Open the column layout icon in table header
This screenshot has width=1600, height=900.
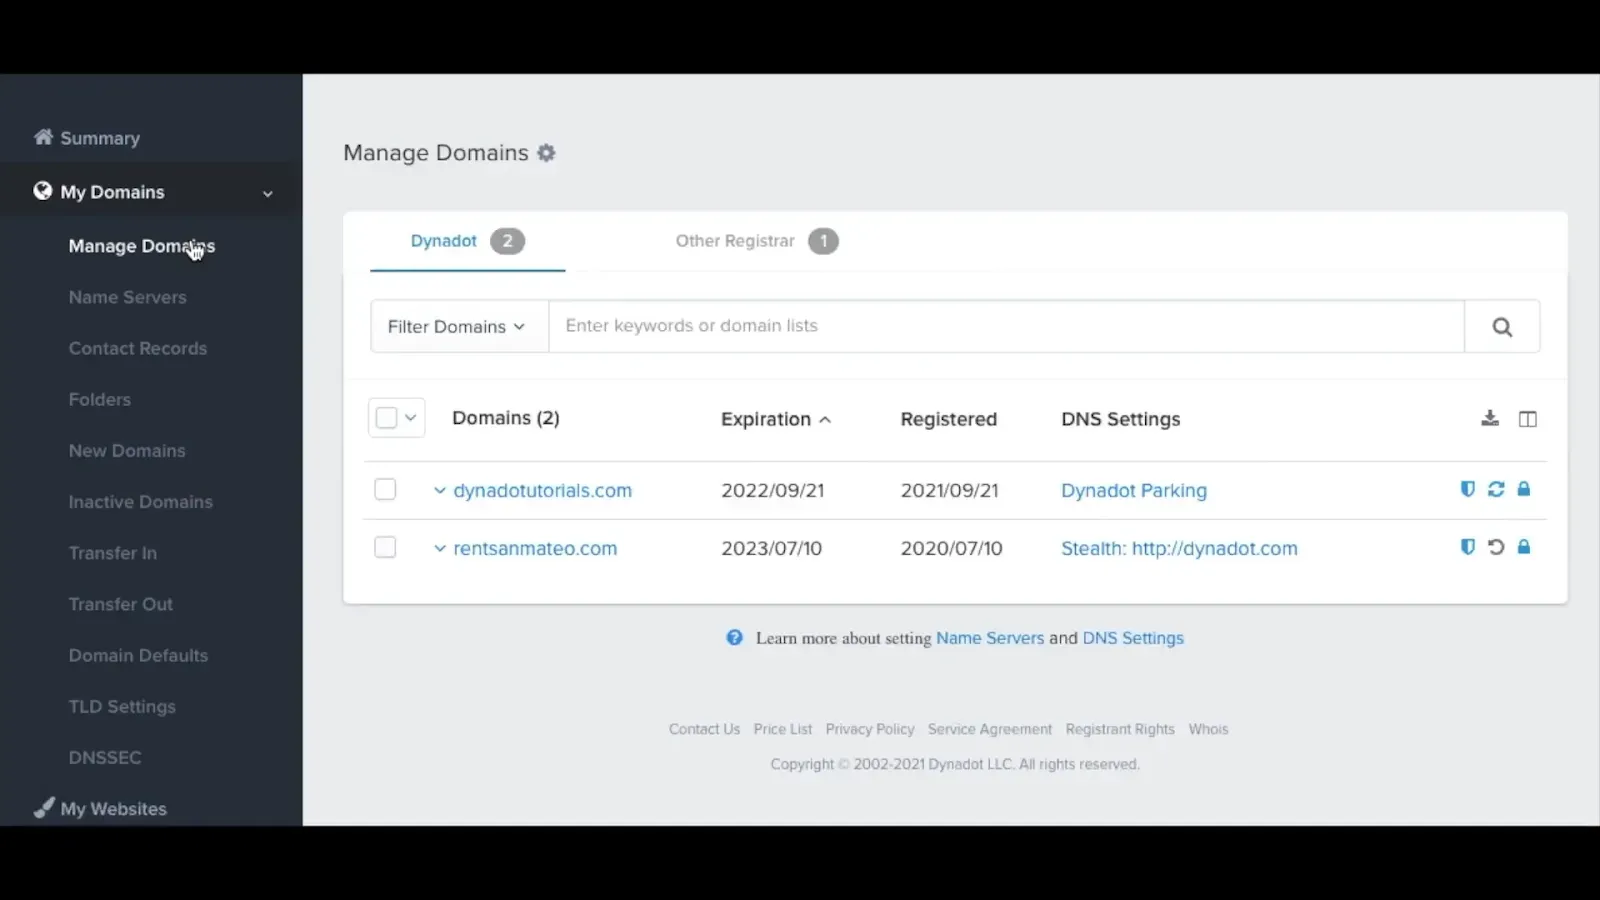(1528, 419)
